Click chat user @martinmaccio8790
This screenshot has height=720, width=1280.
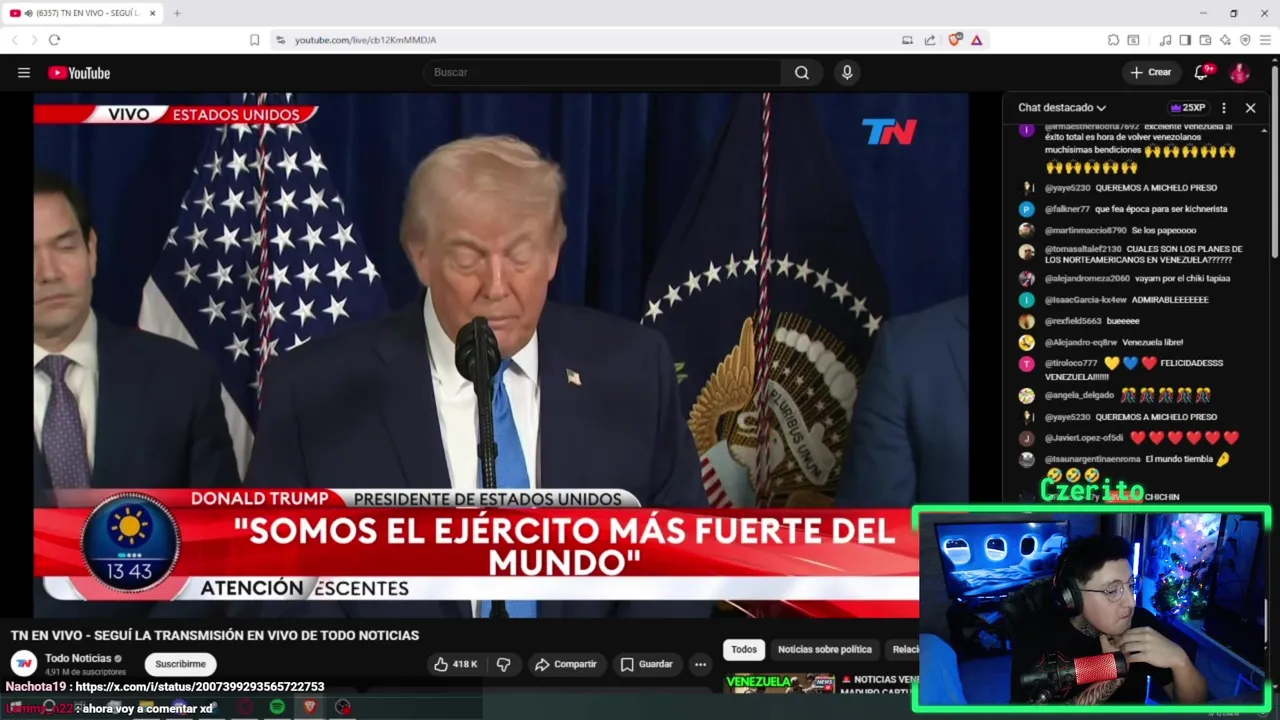1085,230
